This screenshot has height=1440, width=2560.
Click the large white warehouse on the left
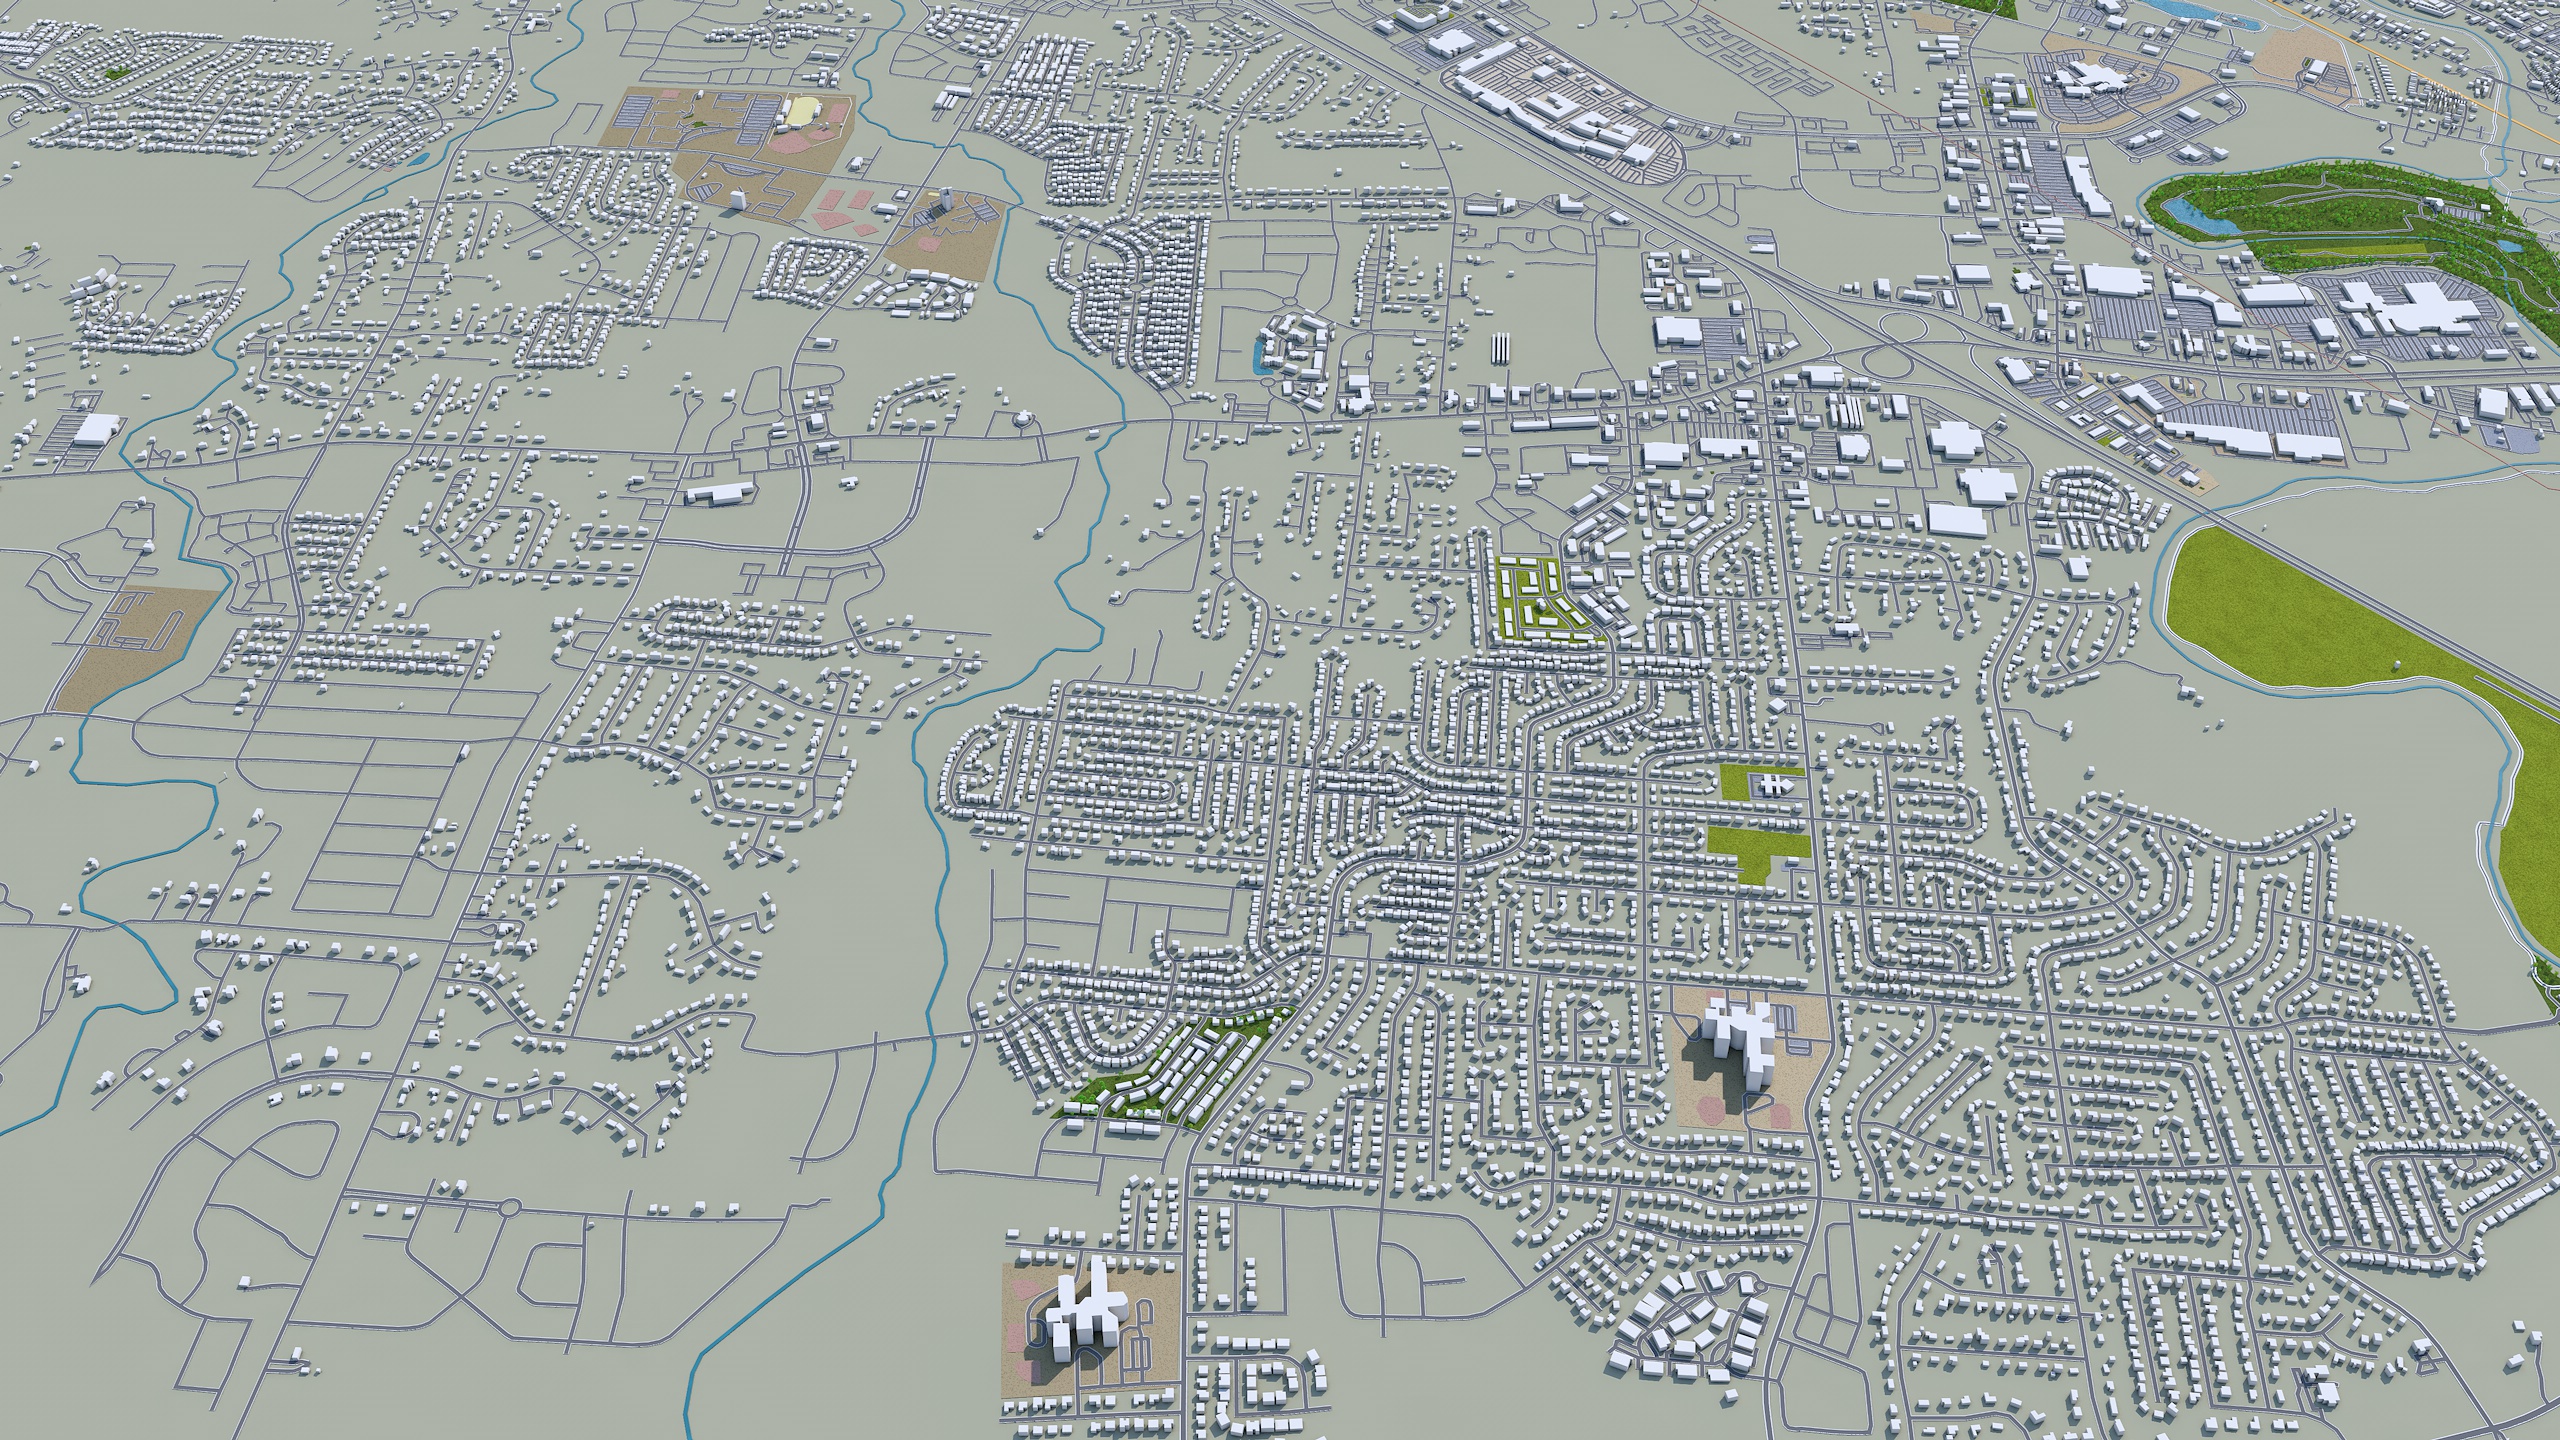coord(96,428)
